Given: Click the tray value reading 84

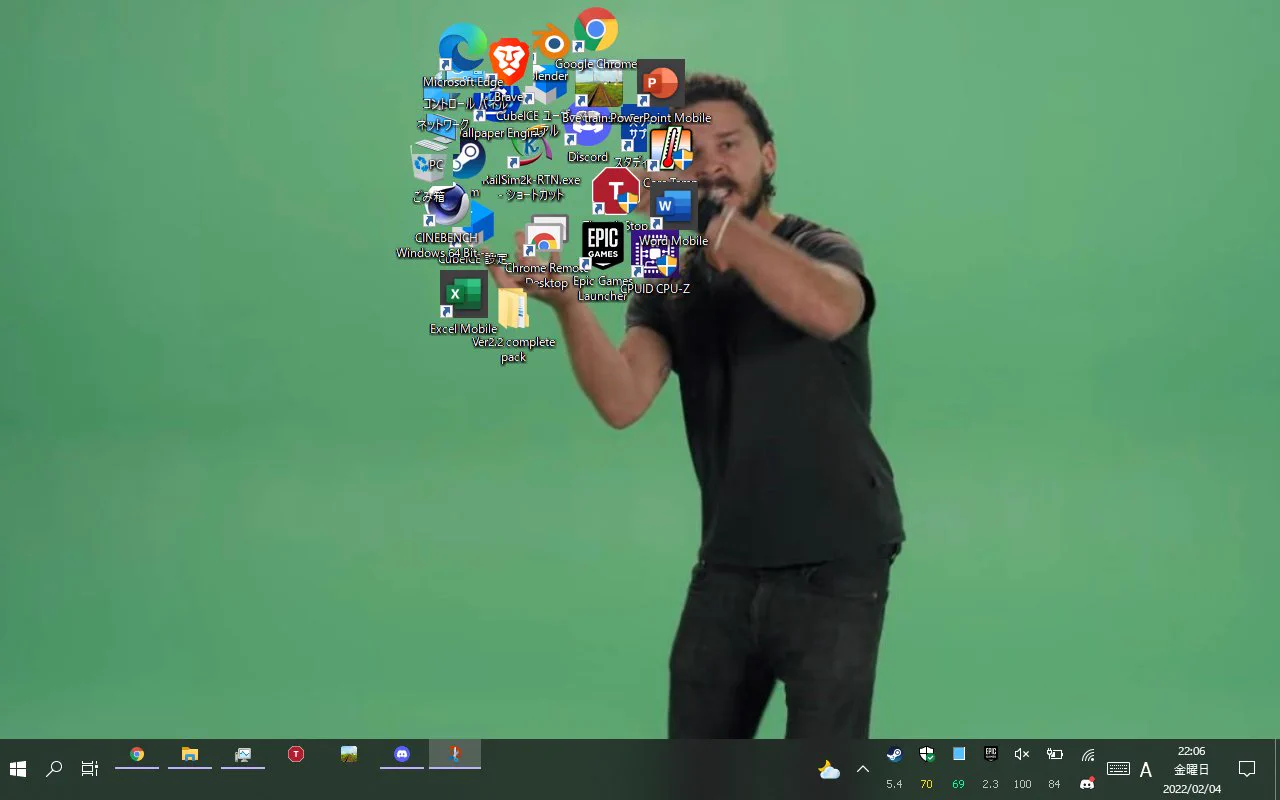Looking at the screenshot, I should click(x=1054, y=784).
